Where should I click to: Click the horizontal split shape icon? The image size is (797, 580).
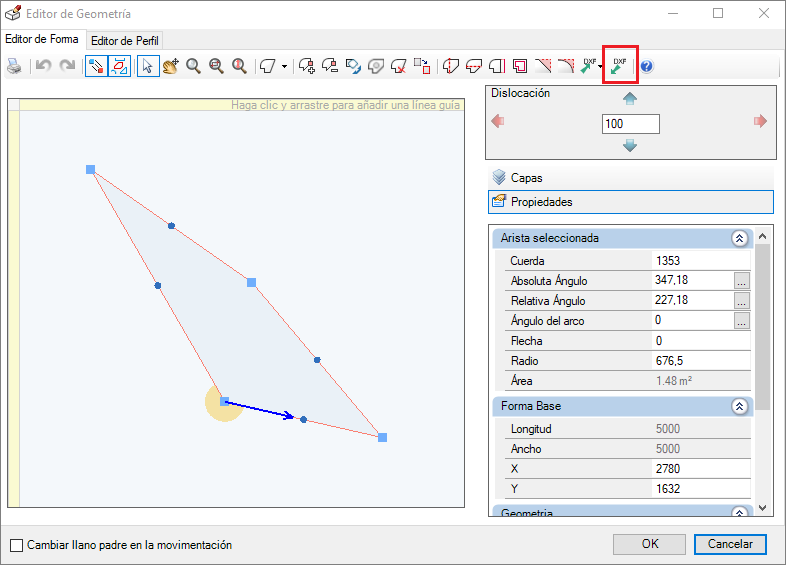point(474,66)
